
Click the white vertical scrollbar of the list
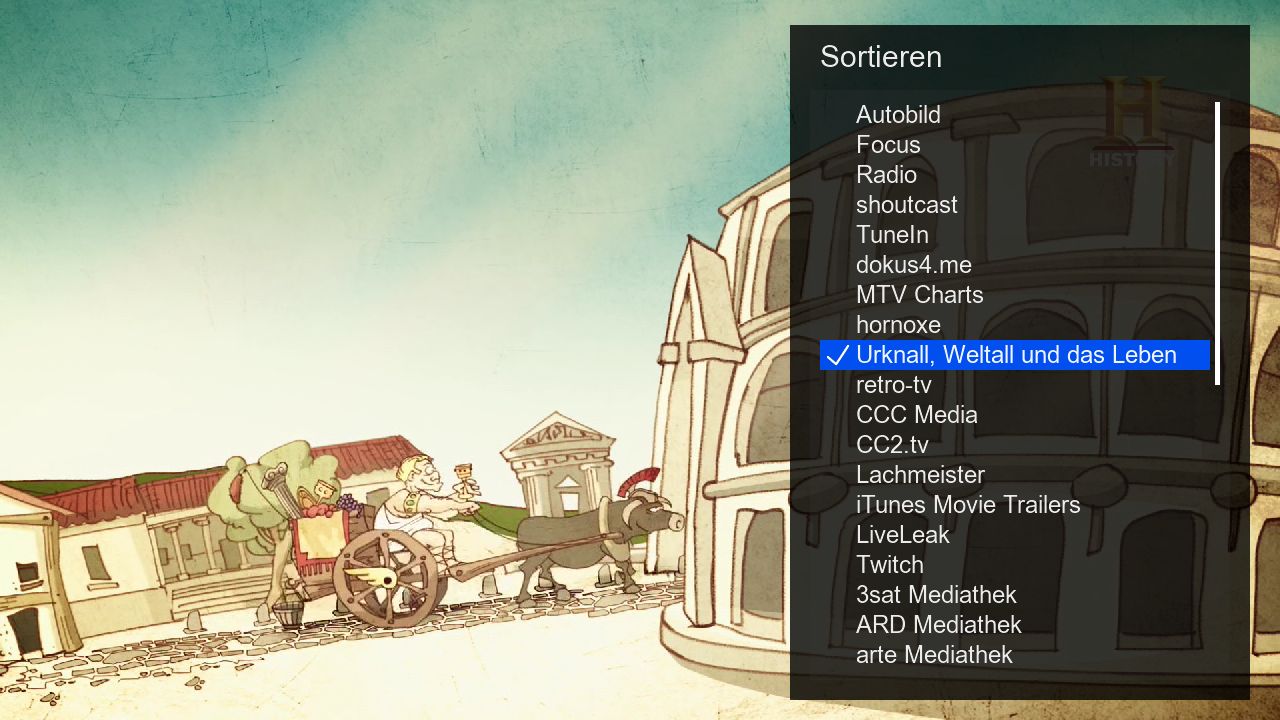click(1217, 243)
